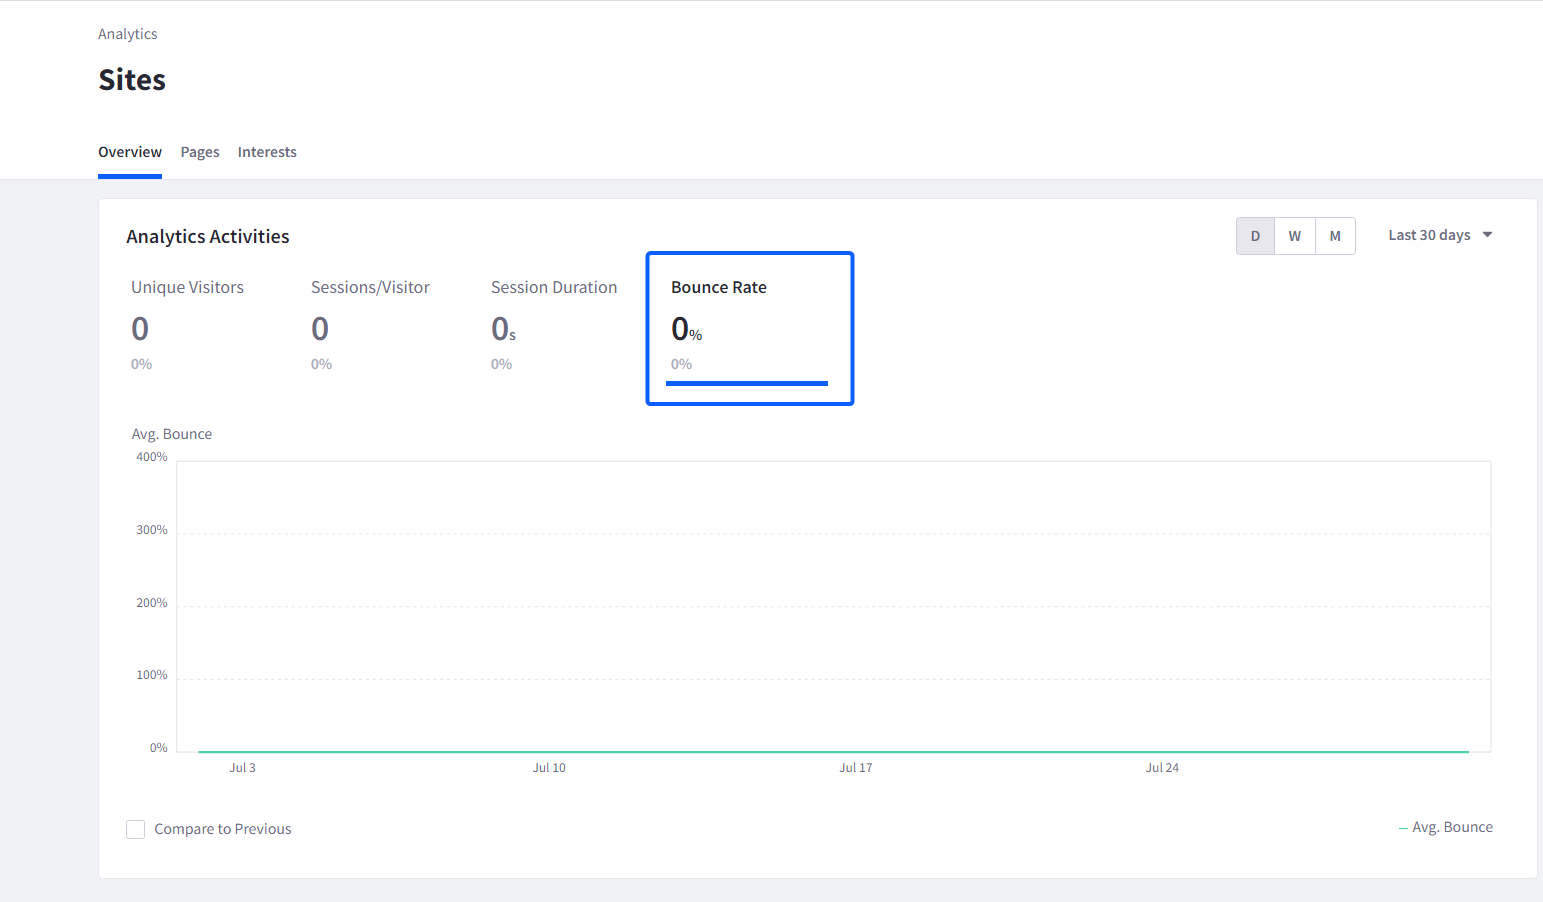Select the W weekly interval button
Image resolution: width=1543 pixels, height=902 pixels.
(1295, 236)
